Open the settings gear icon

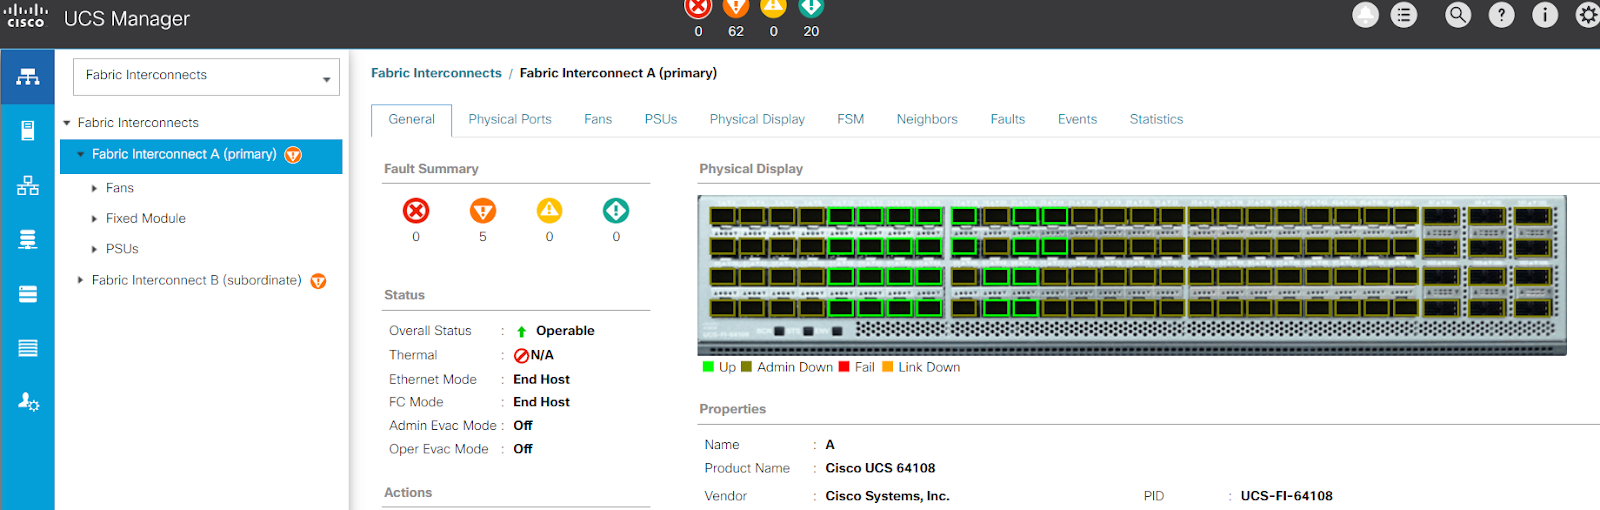tap(1588, 14)
